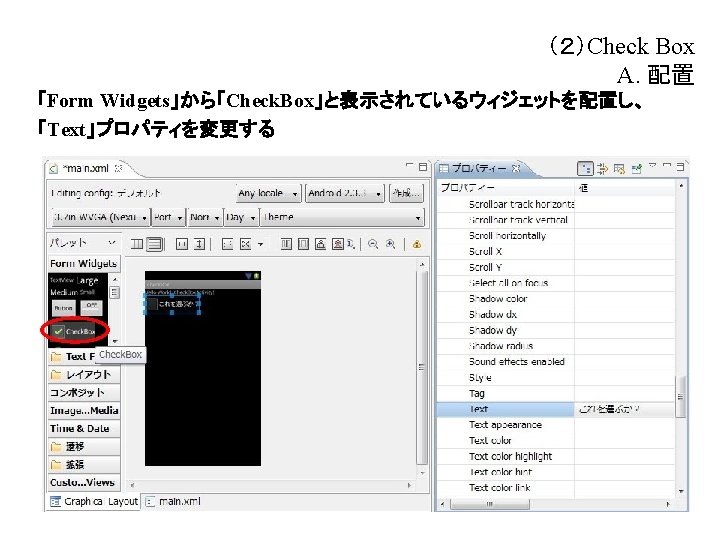This screenshot has height=540, width=720.
Task: Open the Android 2.3.3 target dropdown
Action: click(x=345, y=193)
